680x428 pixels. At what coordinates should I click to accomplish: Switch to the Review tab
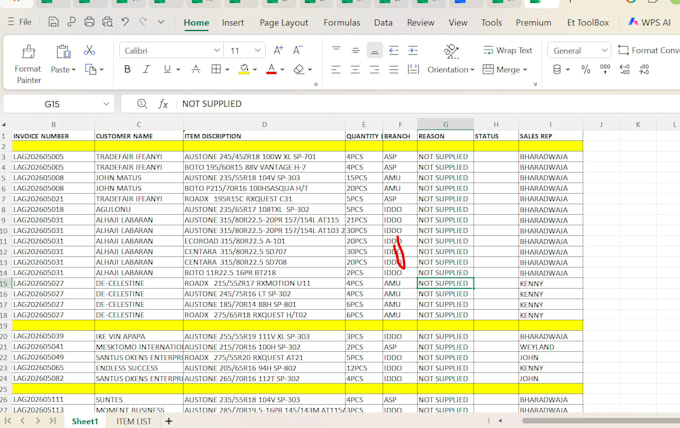pos(421,23)
